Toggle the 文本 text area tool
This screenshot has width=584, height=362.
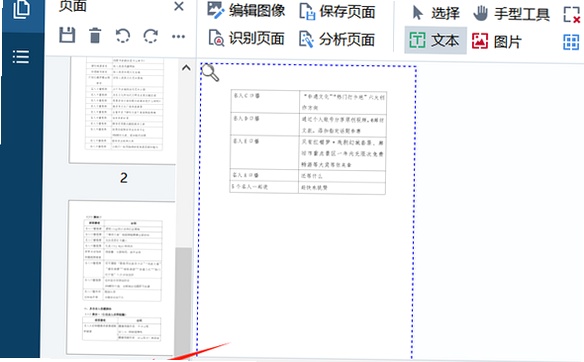click(x=435, y=40)
